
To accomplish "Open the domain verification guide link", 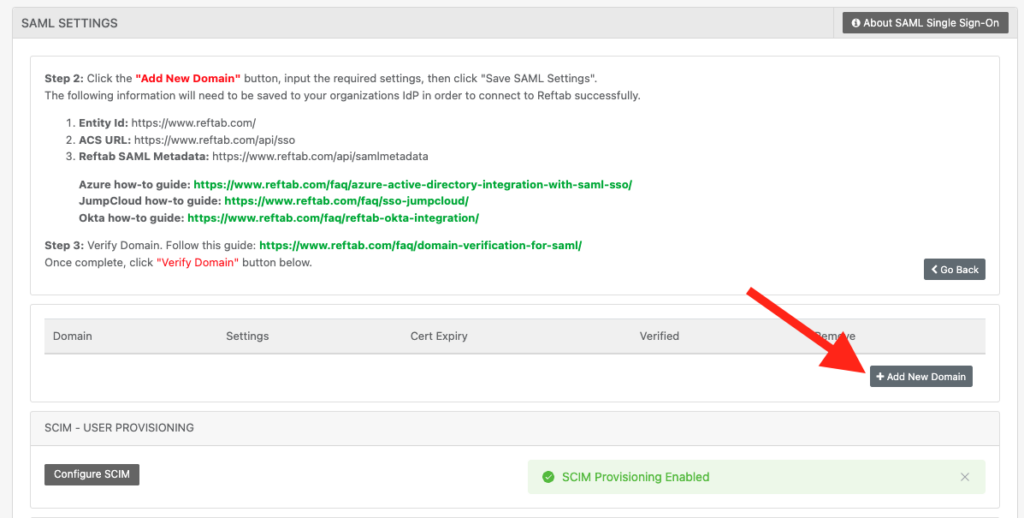I will [x=421, y=246].
